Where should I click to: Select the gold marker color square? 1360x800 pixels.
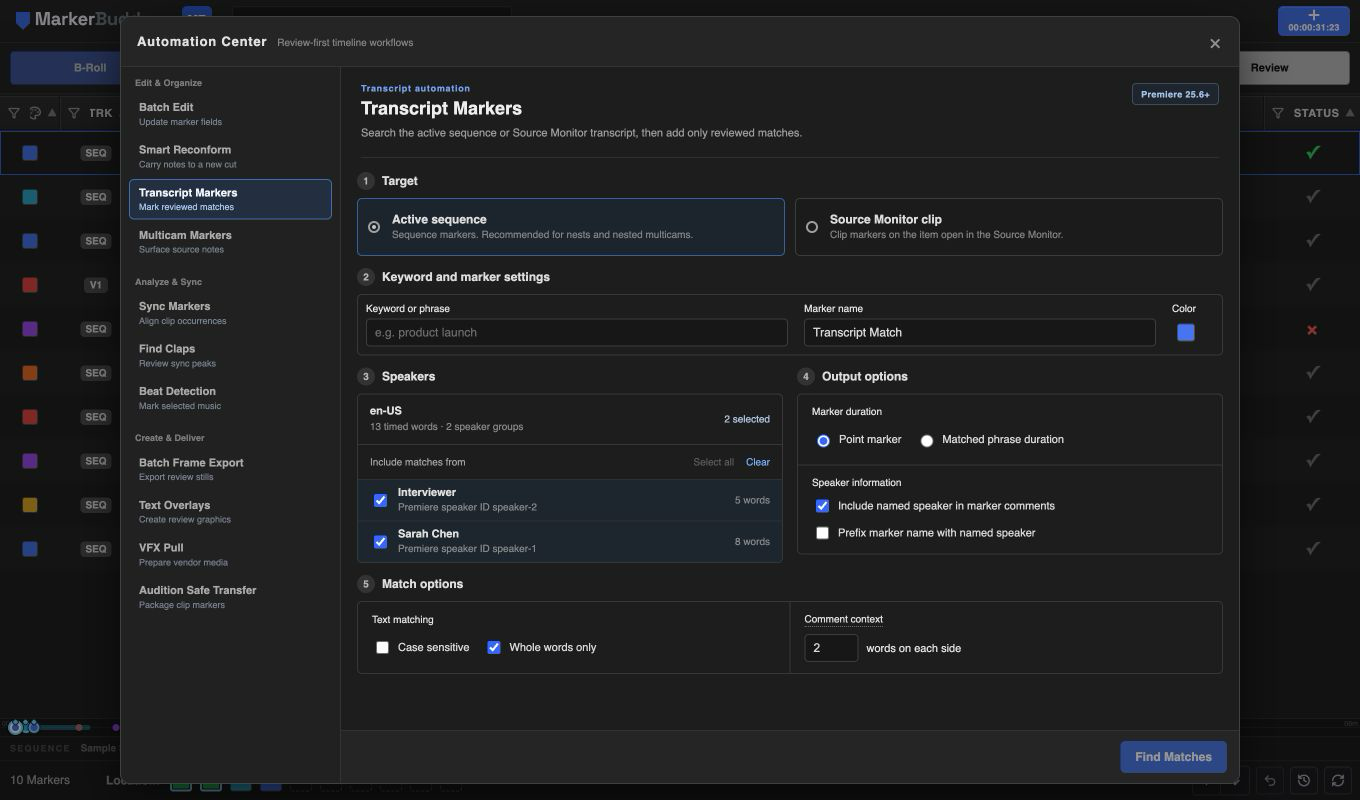[30, 505]
